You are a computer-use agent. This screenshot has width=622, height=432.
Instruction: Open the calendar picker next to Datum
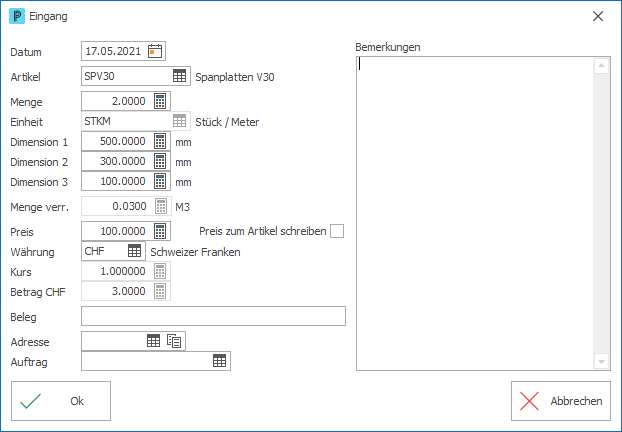coord(155,51)
